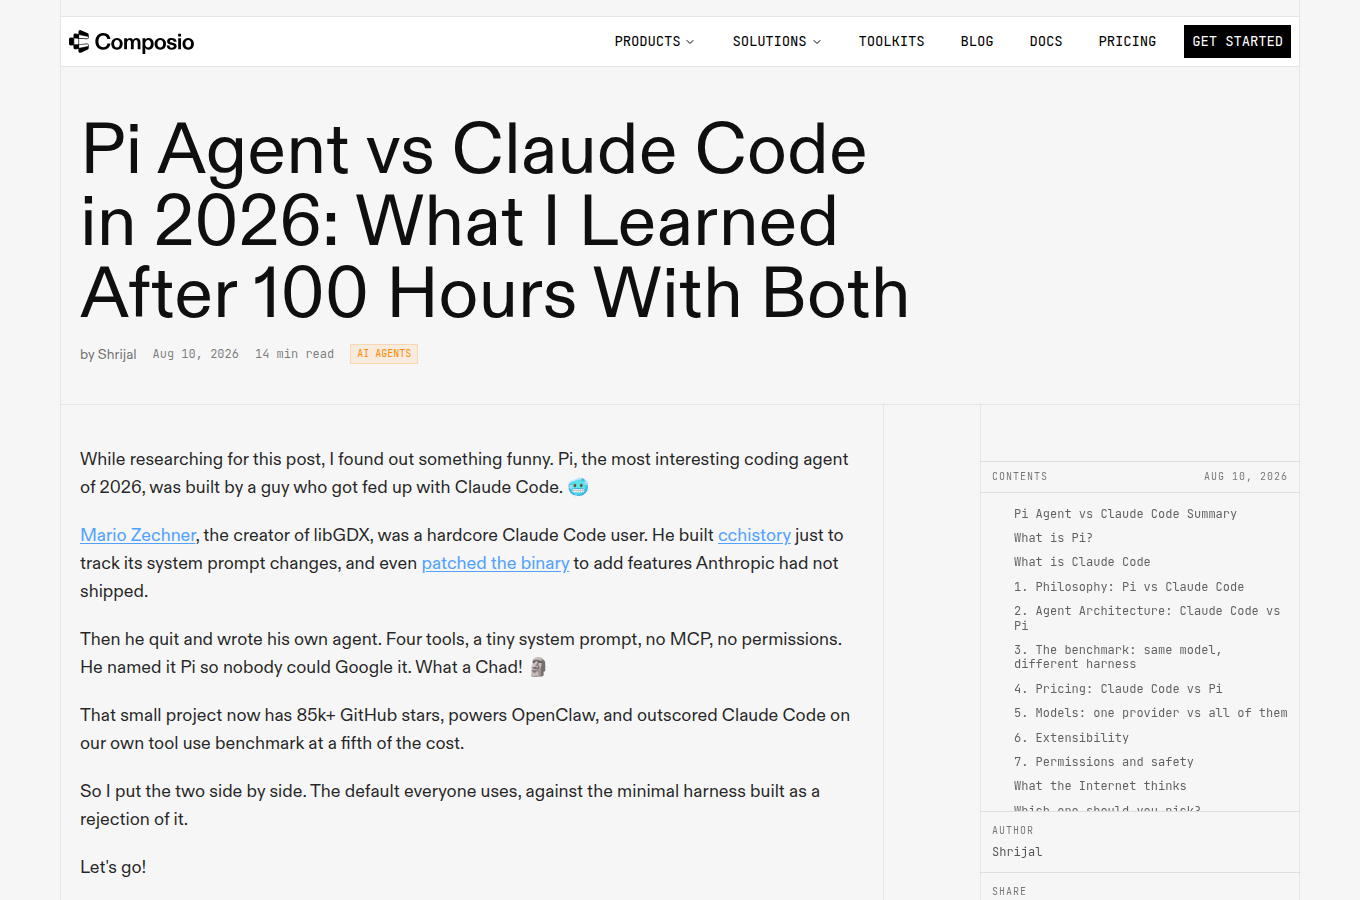This screenshot has height=900, width=1360.
Task: Open the Toolkits page
Action: pyautogui.click(x=891, y=41)
